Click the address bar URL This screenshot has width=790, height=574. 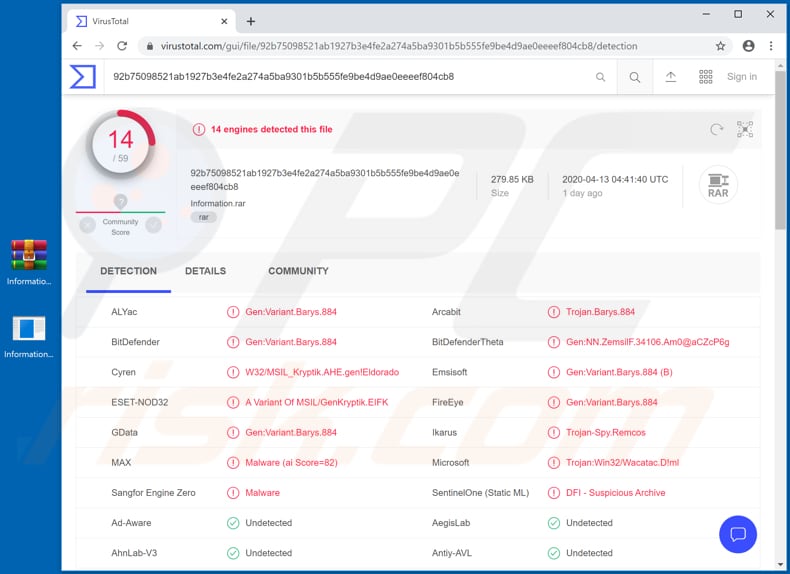coord(399,46)
